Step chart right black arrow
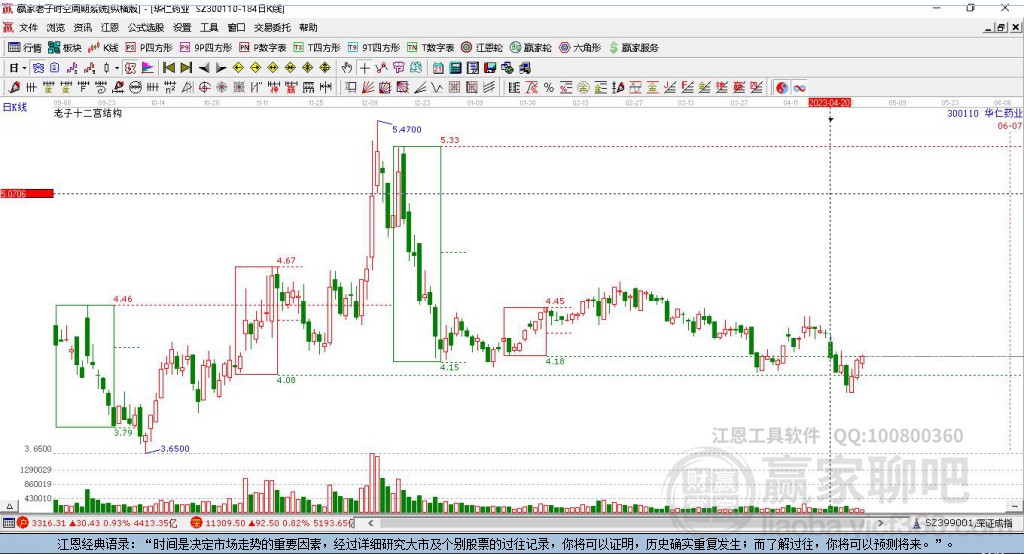 pos(221,68)
